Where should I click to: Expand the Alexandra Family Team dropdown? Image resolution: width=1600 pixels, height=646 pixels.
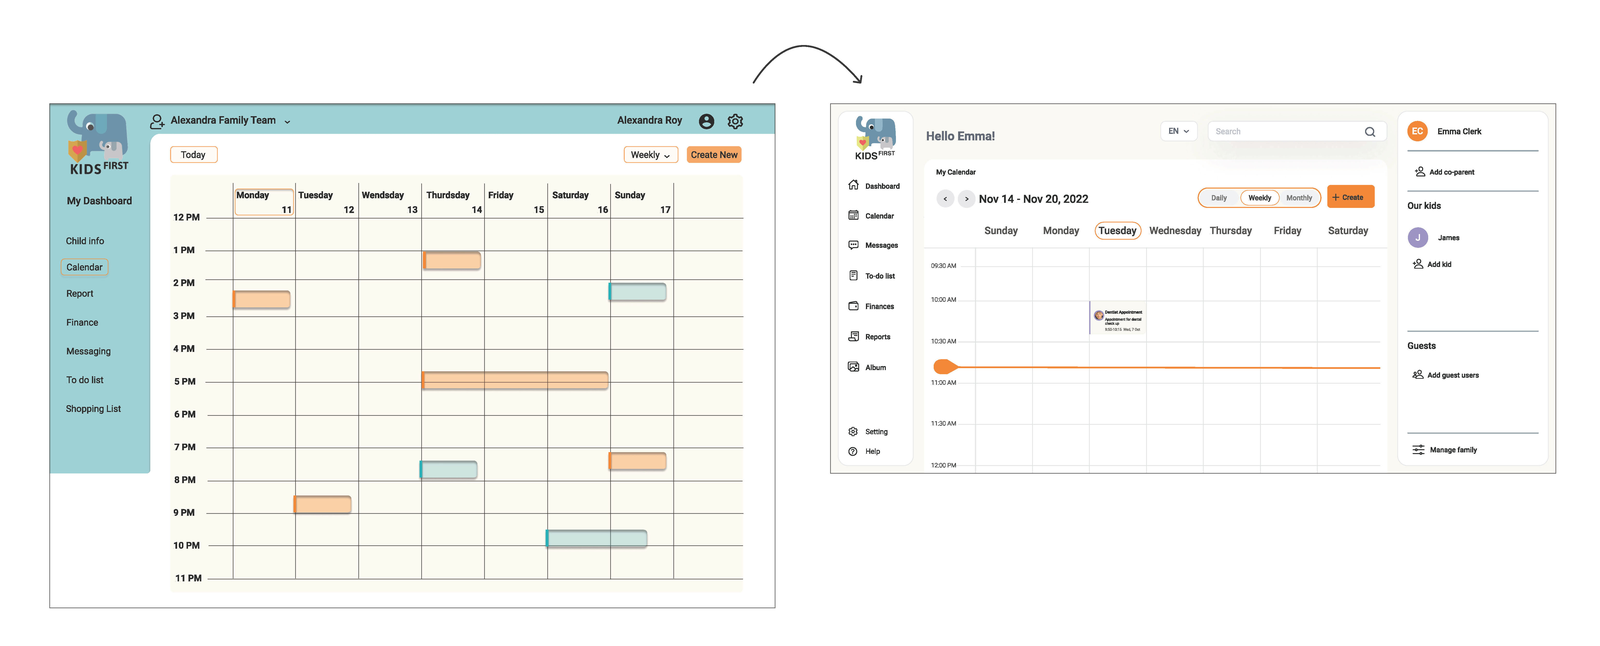pos(287,122)
